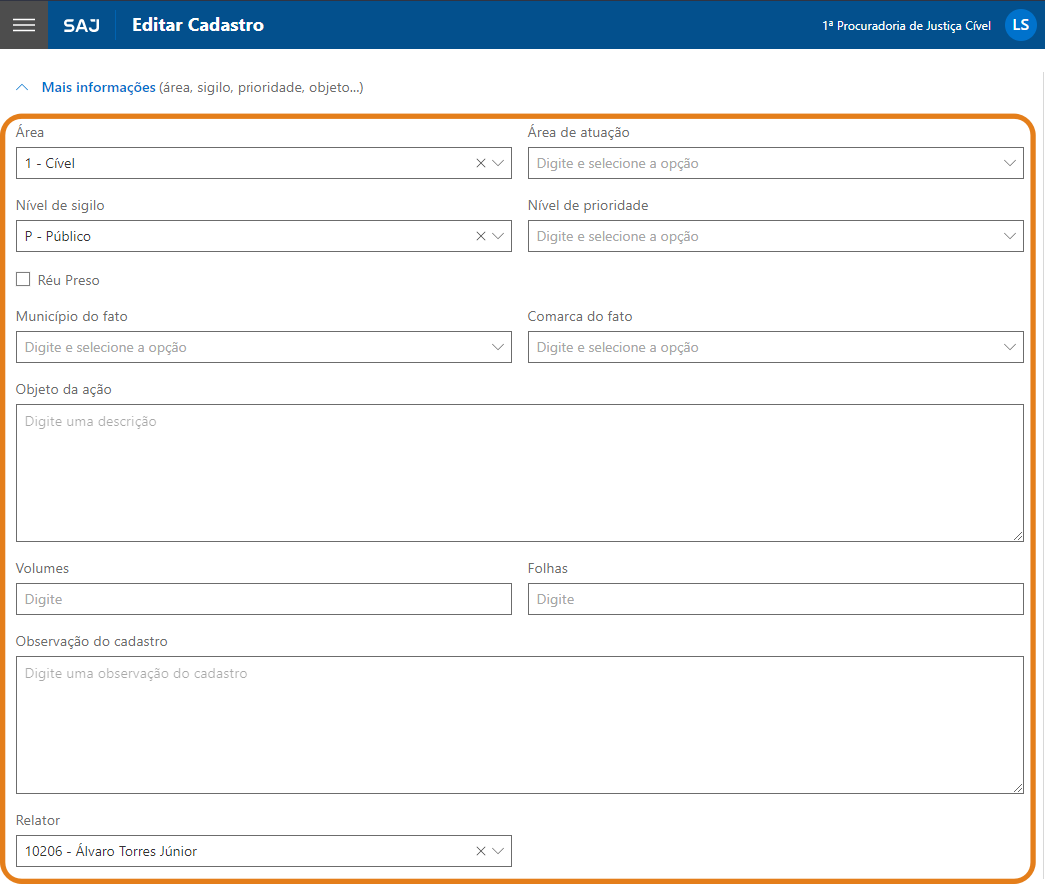The image size is (1046, 884).
Task: Click the LS user avatar
Action: coord(1020,25)
